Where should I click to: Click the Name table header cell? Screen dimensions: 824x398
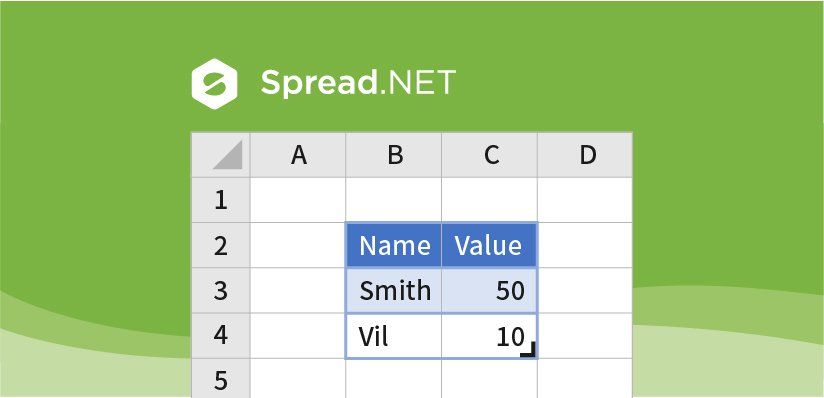[394, 245]
